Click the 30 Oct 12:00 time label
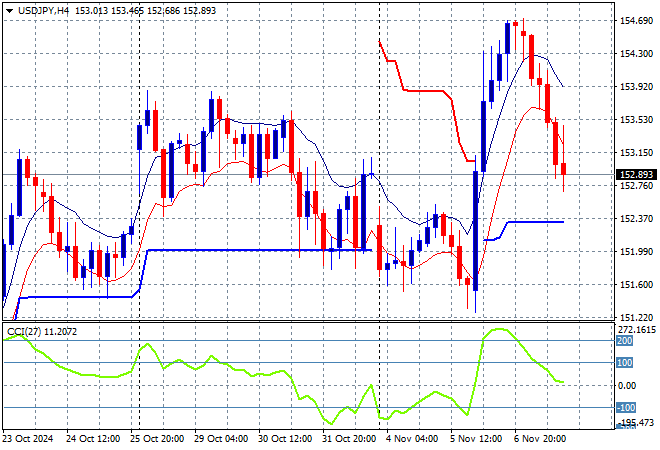 coord(285,439)
